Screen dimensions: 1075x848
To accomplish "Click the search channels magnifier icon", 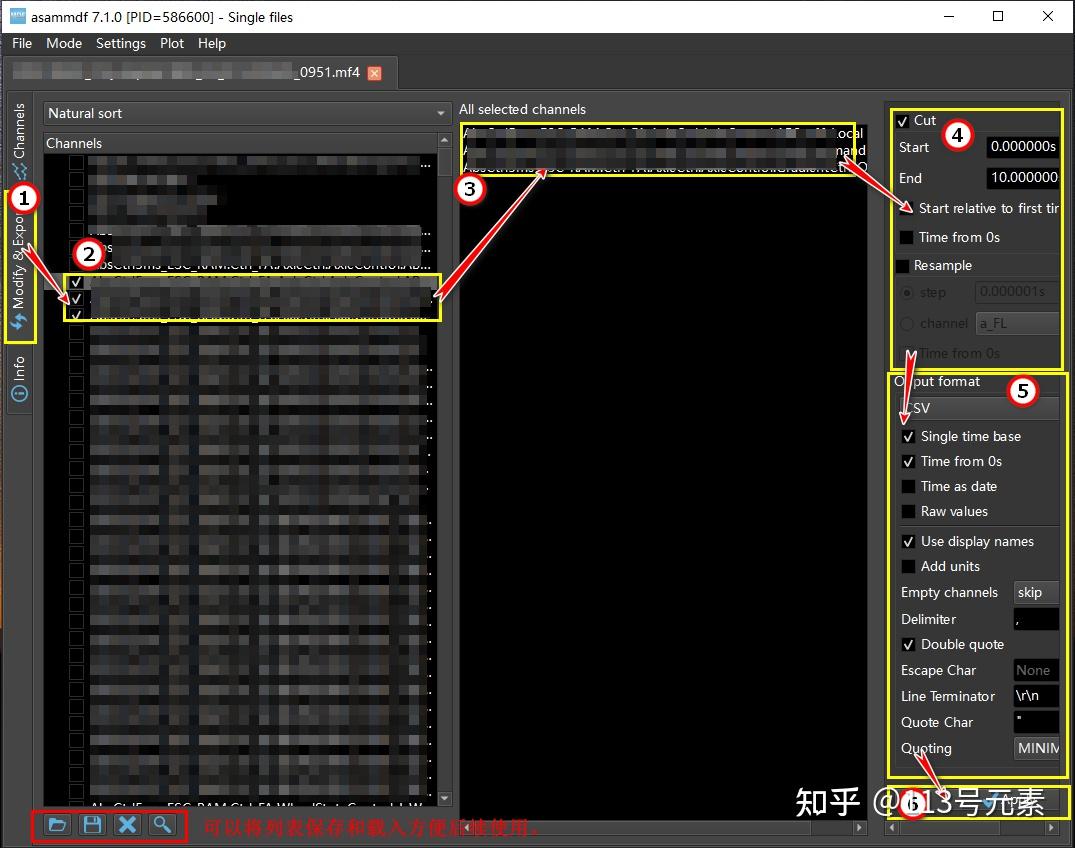I will tap(162, 824).
